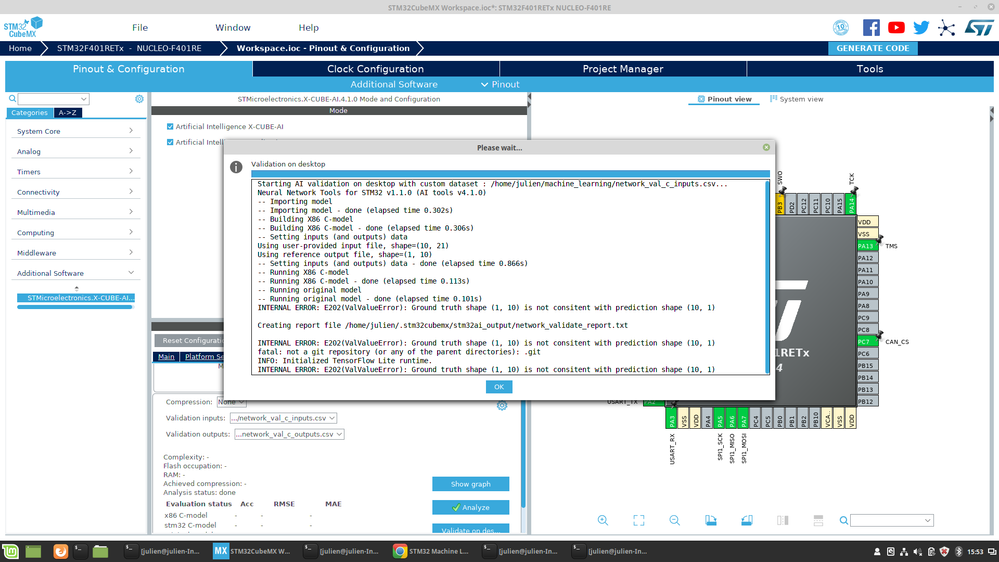Click the validation log vertical scrollbar

coord(767,277)
